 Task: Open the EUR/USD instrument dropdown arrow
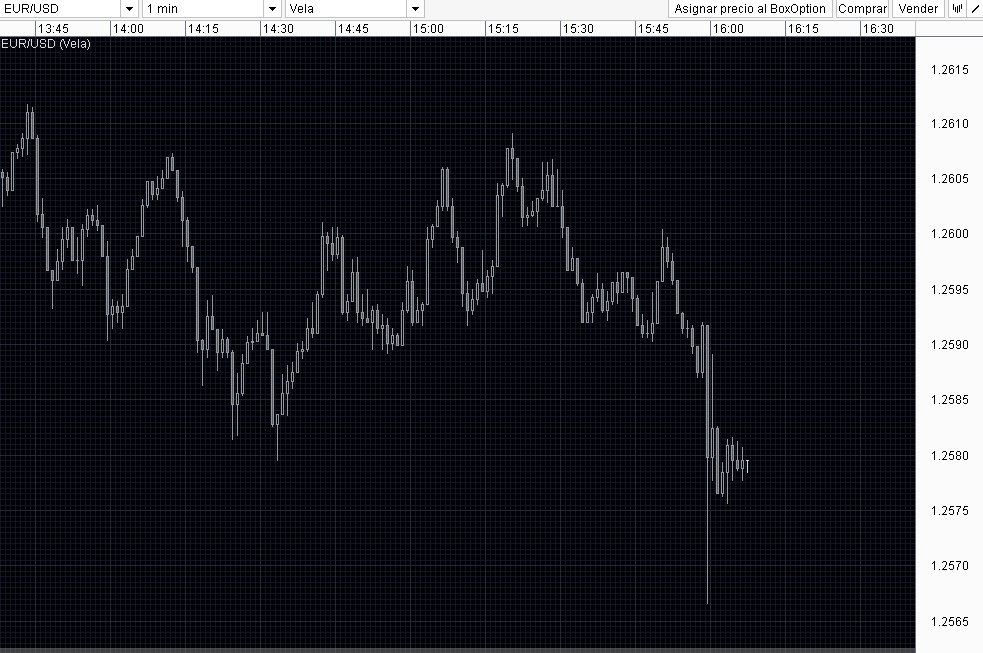[129, 9]
